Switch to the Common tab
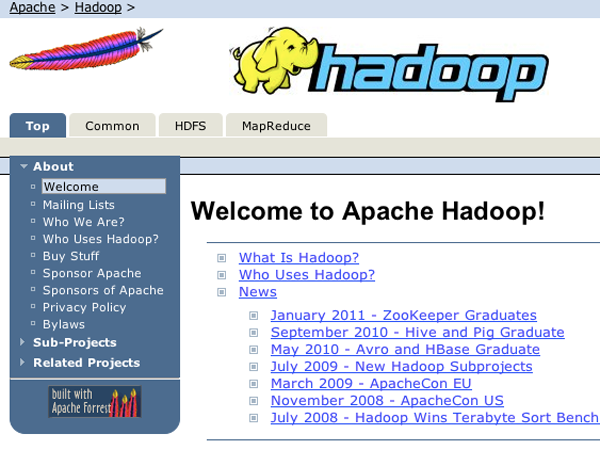The image size is (600, 450). coord(112,126)
